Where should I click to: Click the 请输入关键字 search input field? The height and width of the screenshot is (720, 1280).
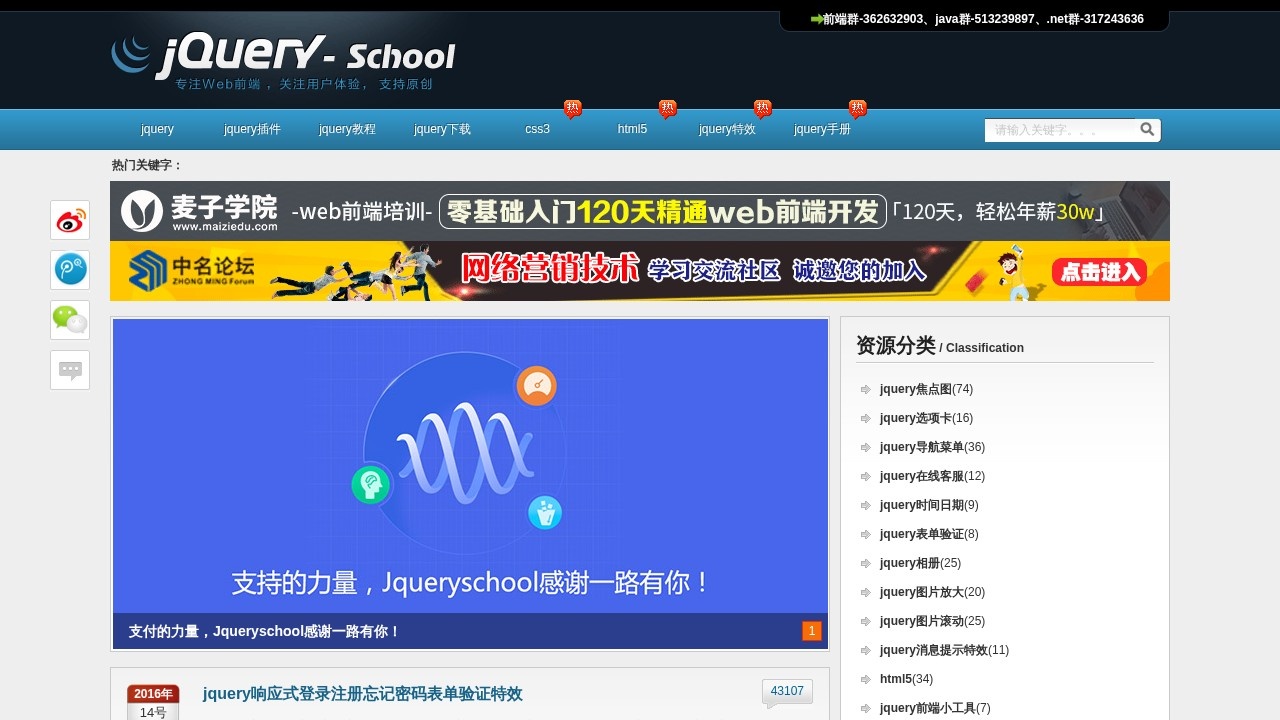[x=1060, y=129]
